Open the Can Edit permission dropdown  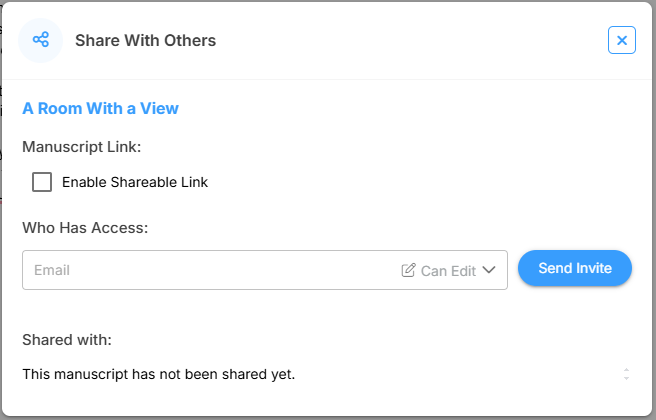pos(448,270)
